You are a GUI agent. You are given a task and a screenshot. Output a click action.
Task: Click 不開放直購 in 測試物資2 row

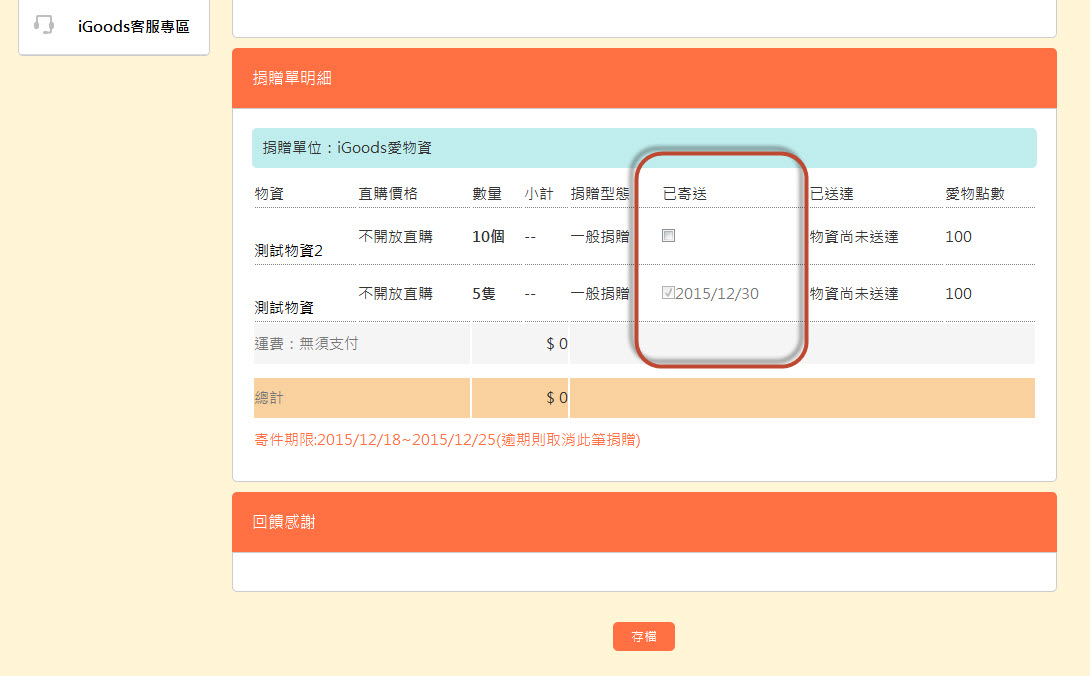coord(396,236)
